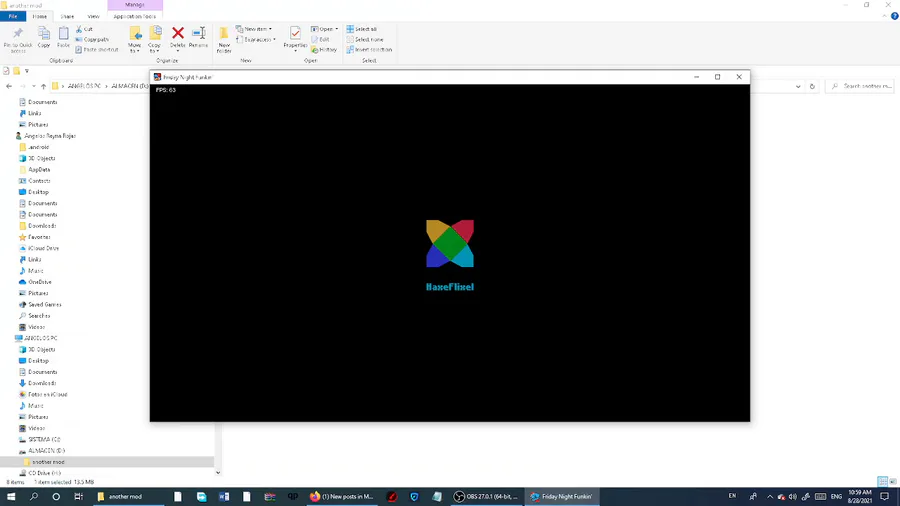900x506 pixels.
Task: Open Quick Access Toolbar customize arrow
Action: coord(26,71)
